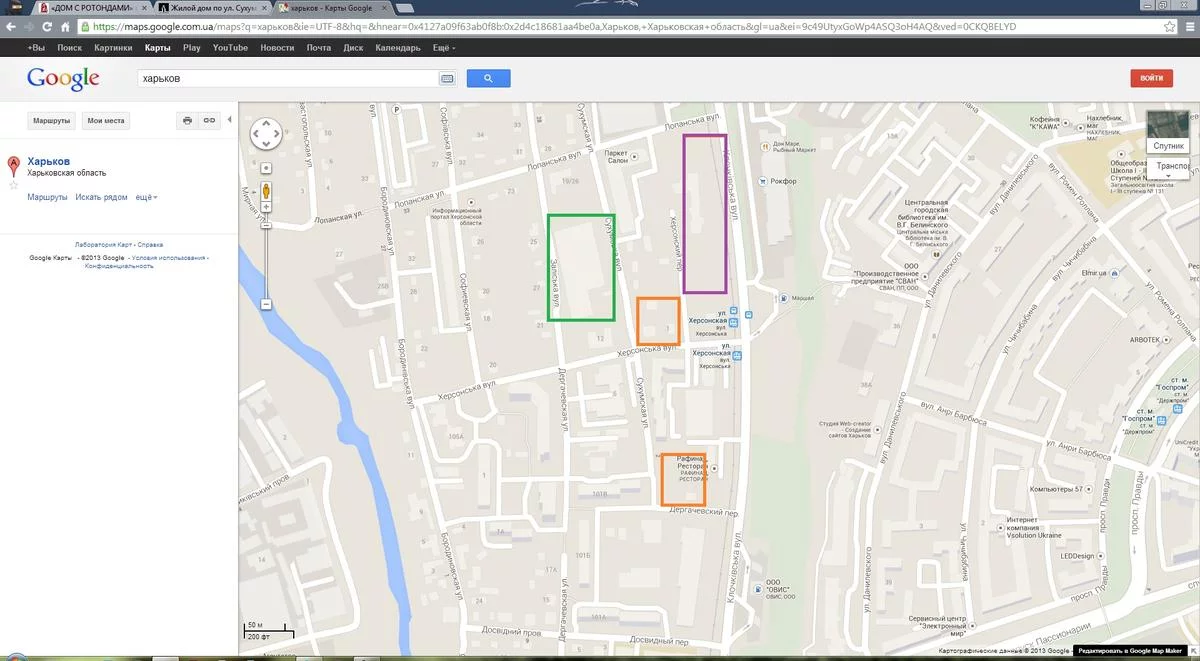This screenshot has height=661, width=1200.
Task: Select the харьков - Карты Google tab
Action: pyautogui.click(x=333, y=7)
